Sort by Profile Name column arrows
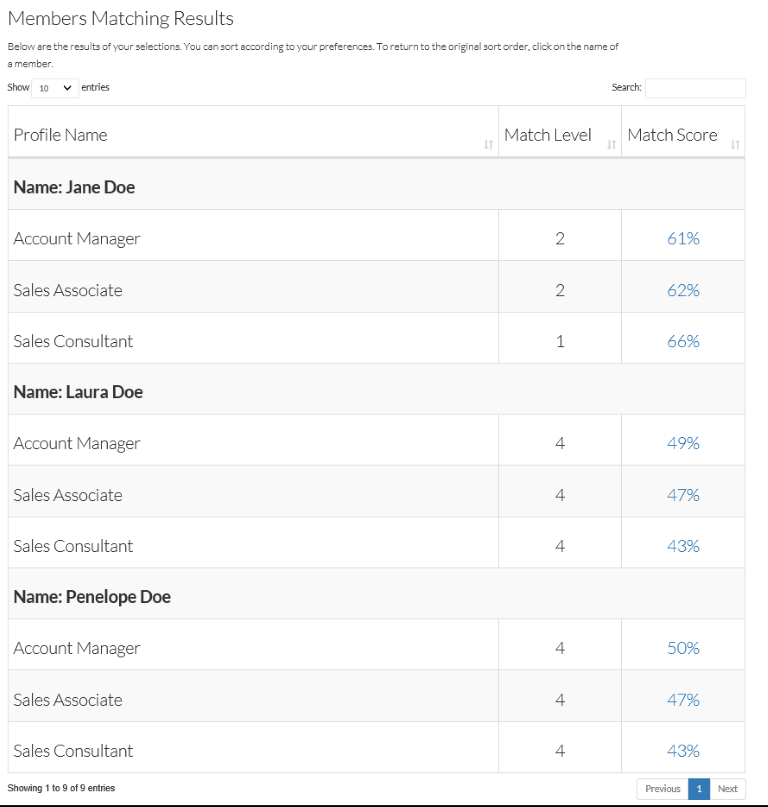 (488, 145)
